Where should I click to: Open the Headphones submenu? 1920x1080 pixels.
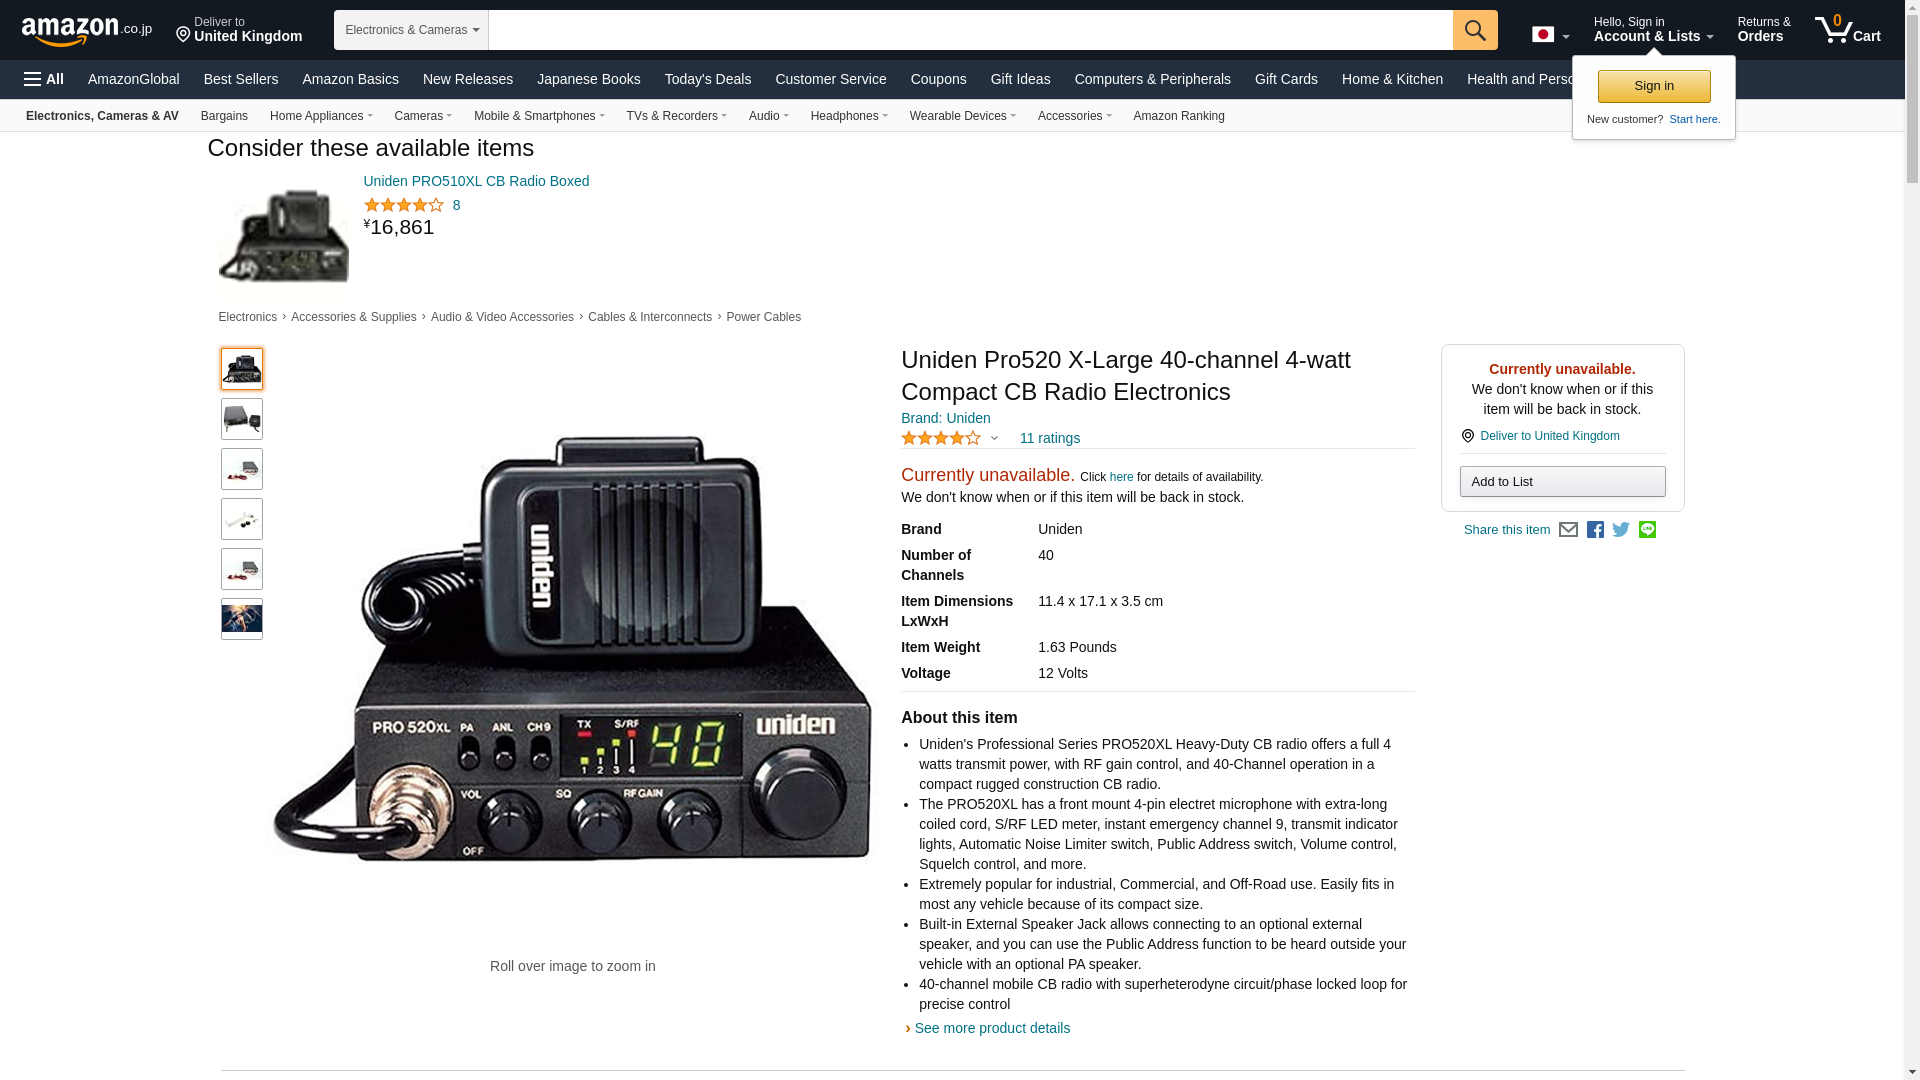(849, 116)
